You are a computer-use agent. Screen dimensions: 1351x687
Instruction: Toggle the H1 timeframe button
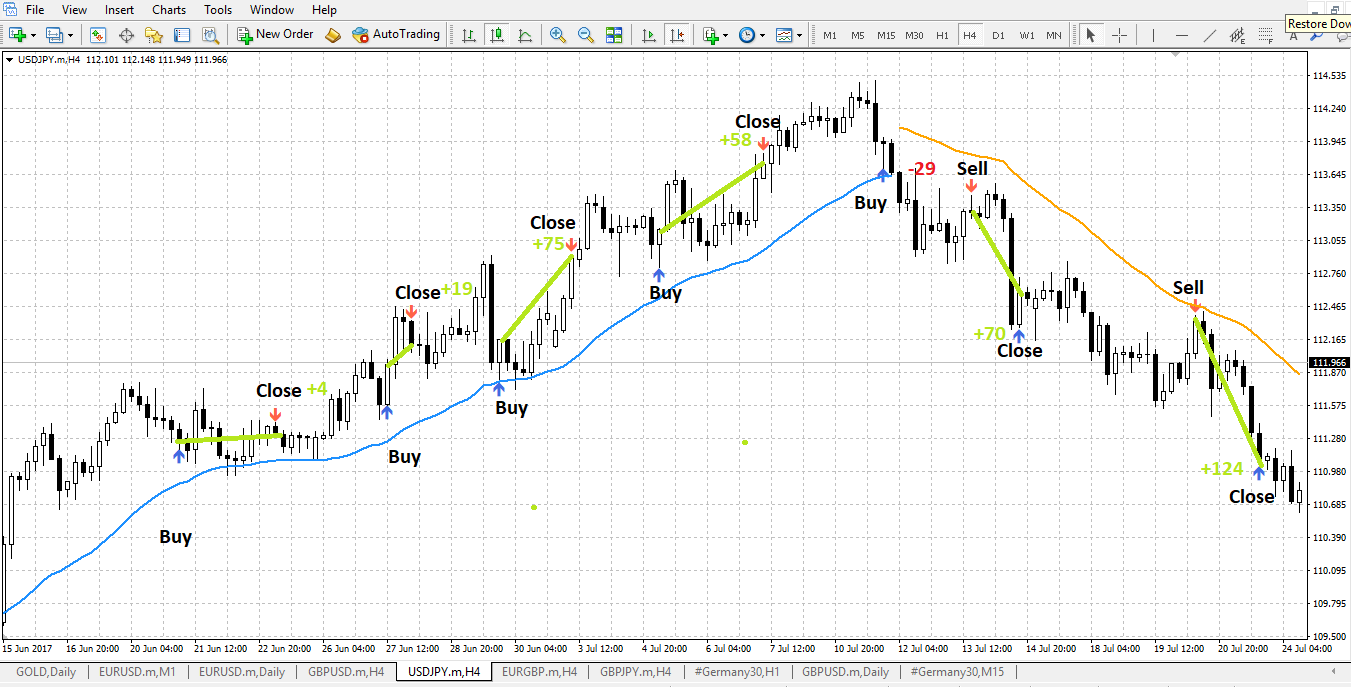tap(942, 35)
